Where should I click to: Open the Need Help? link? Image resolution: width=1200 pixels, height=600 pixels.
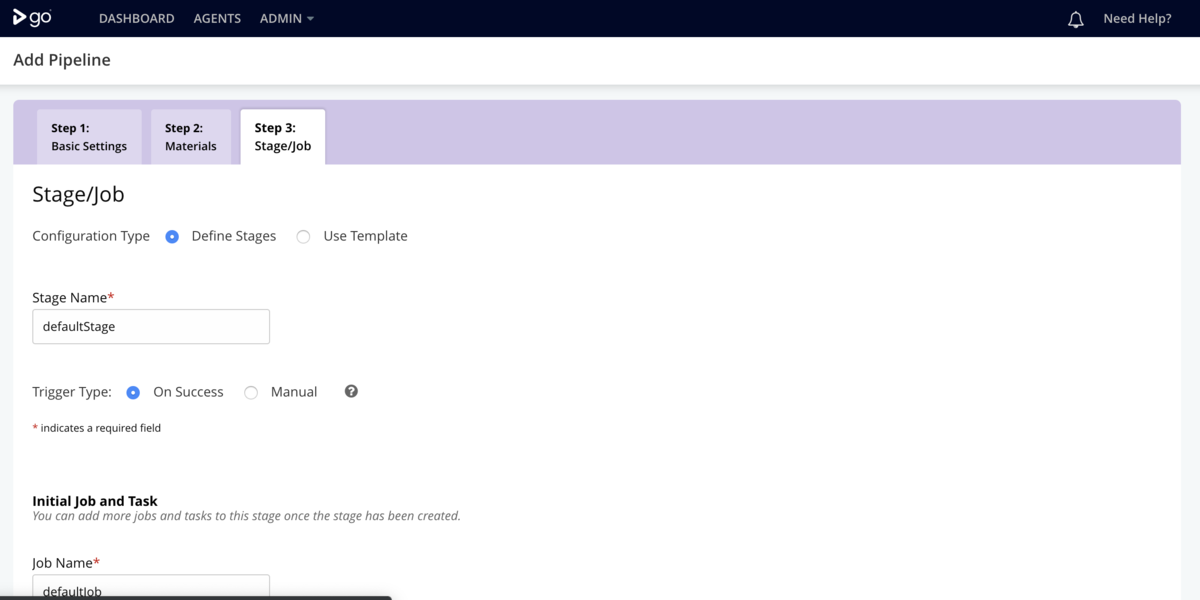pyautogui.click(x=1137, y=18)
